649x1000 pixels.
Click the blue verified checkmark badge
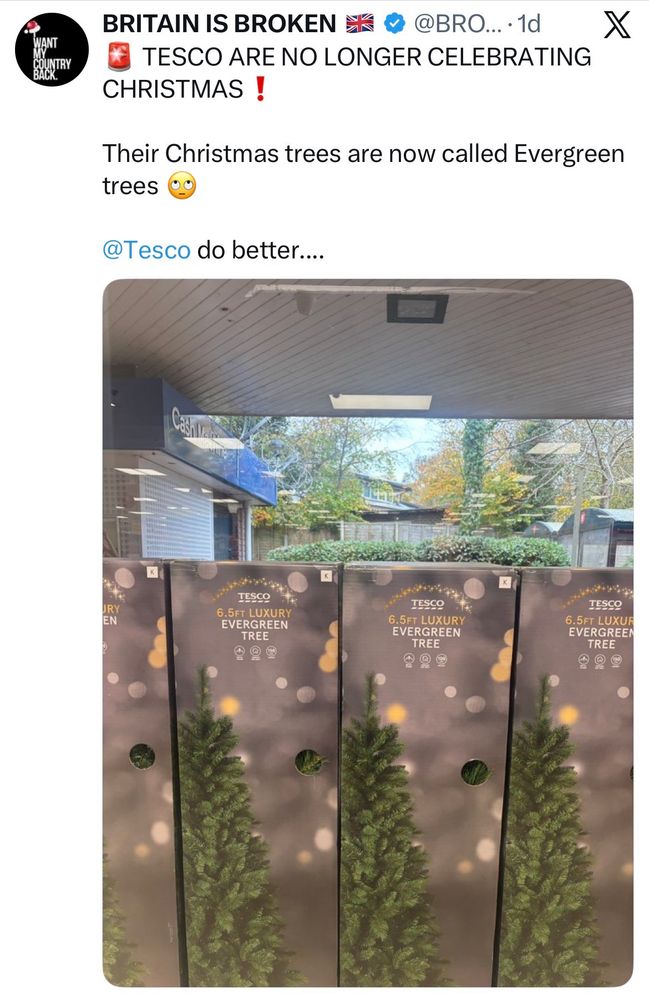click(395, 24)
